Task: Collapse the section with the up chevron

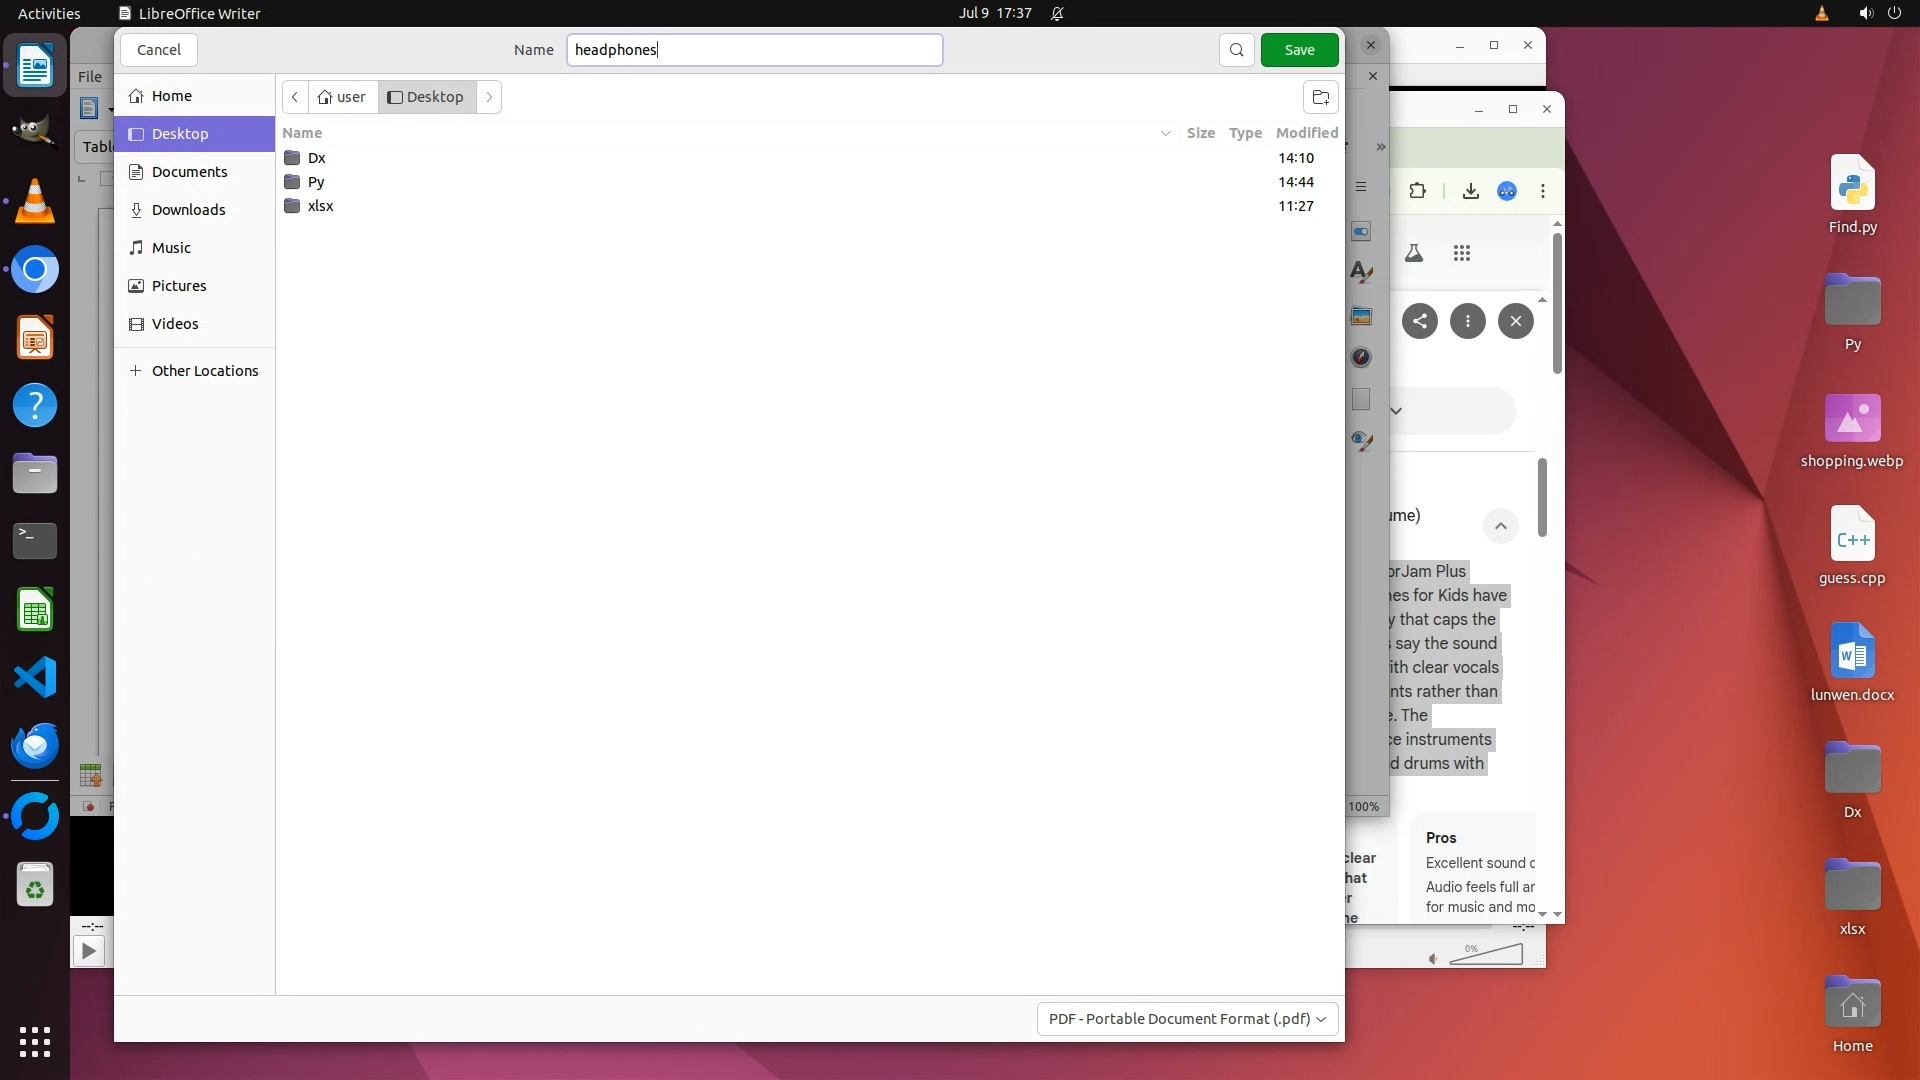Action: 1500,526
